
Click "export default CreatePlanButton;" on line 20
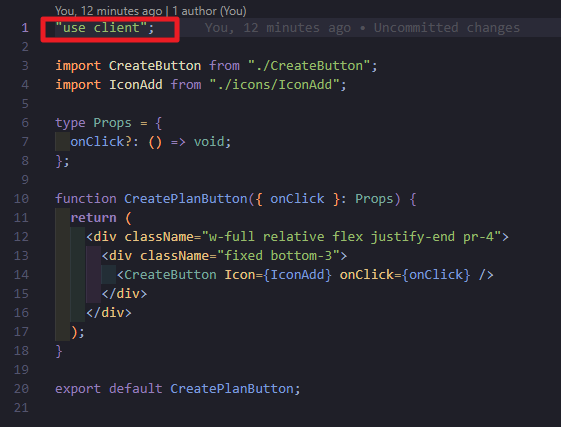178,389
